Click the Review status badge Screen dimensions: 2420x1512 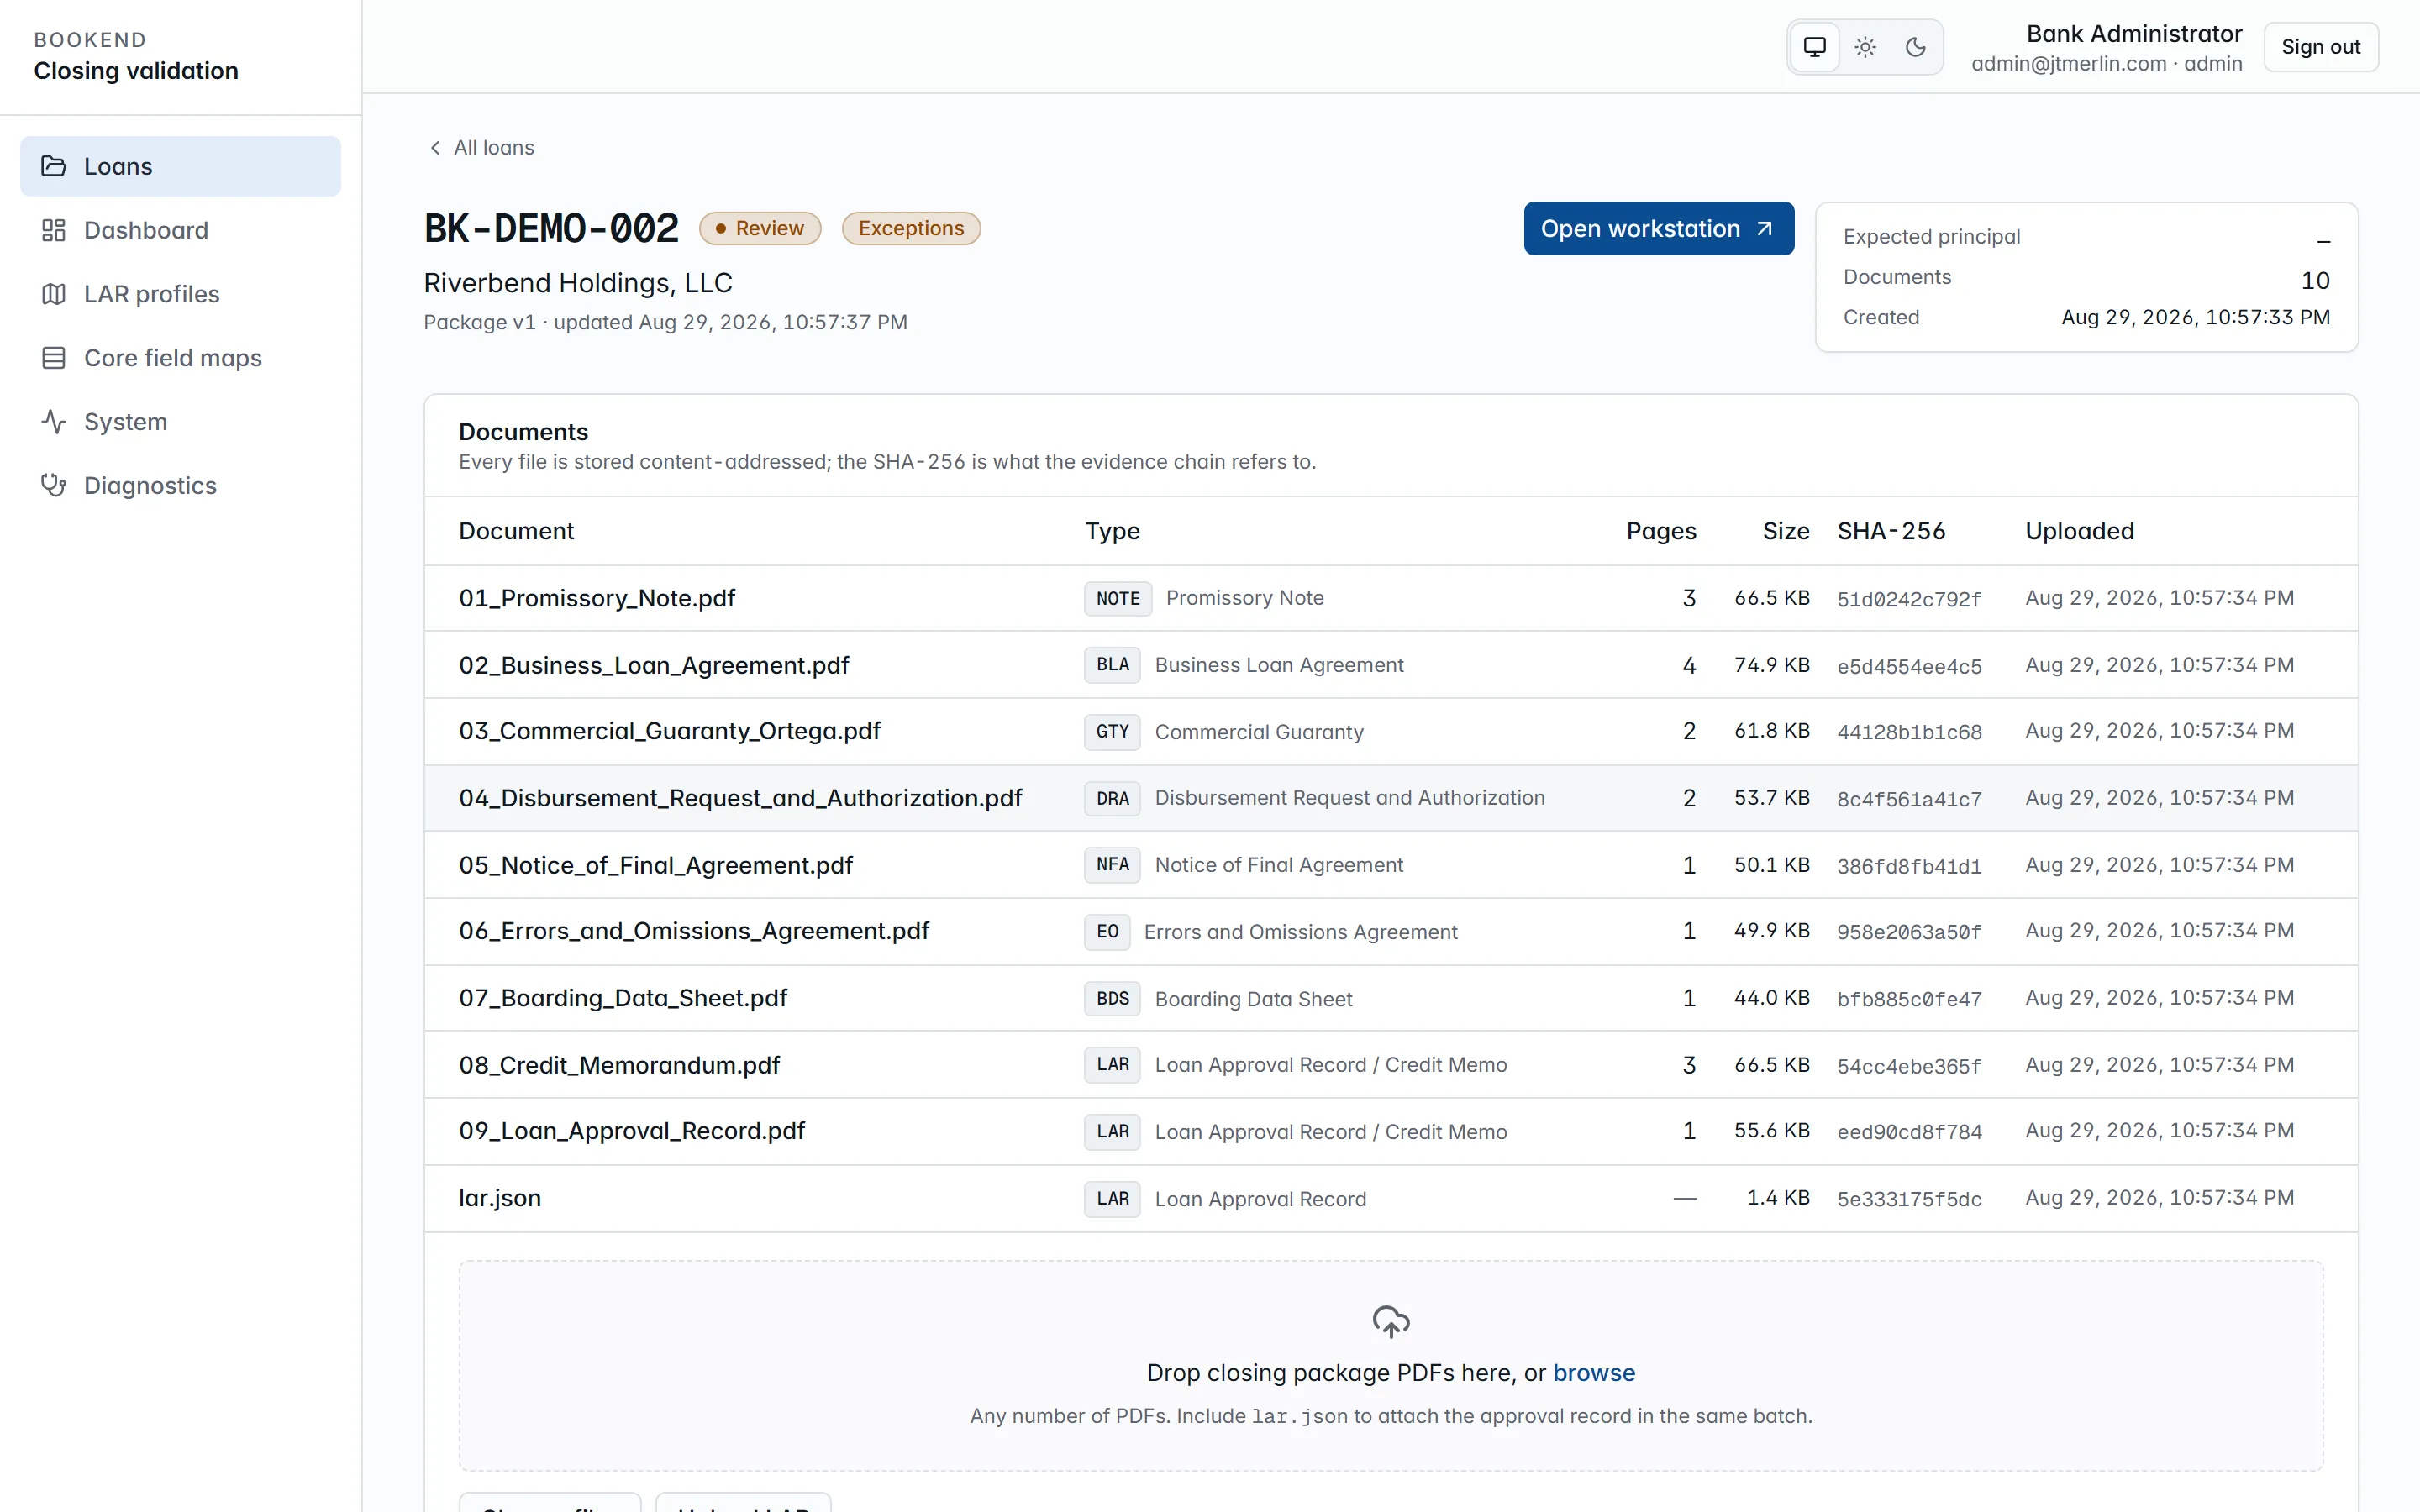click(x=760, y=228)
